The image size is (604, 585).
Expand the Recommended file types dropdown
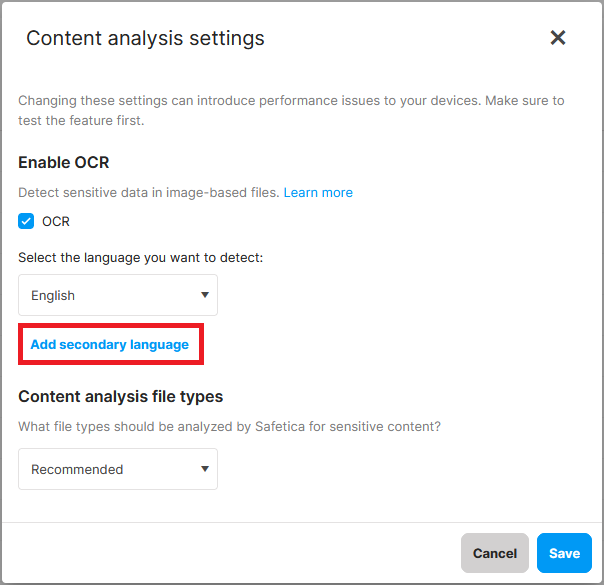(x=118, y=469)
